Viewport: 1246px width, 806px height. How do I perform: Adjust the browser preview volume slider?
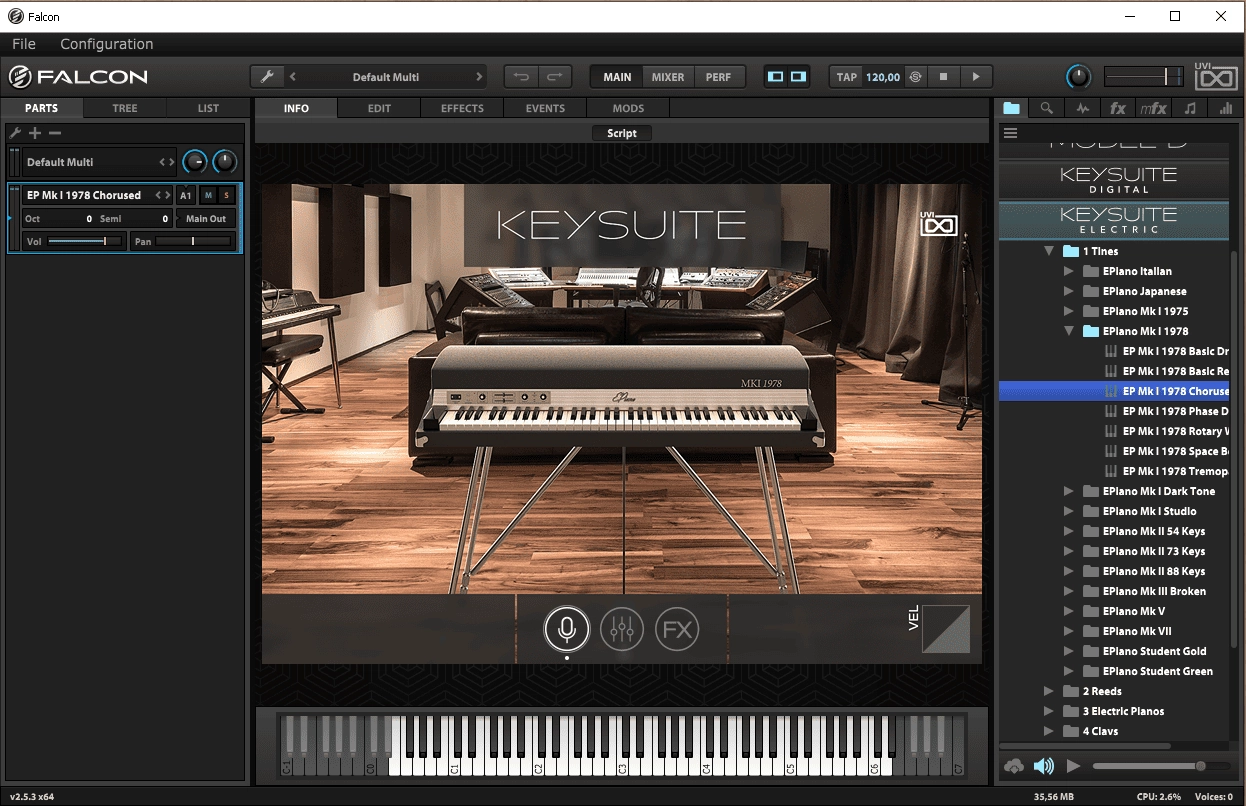[x=1160, y=766]
